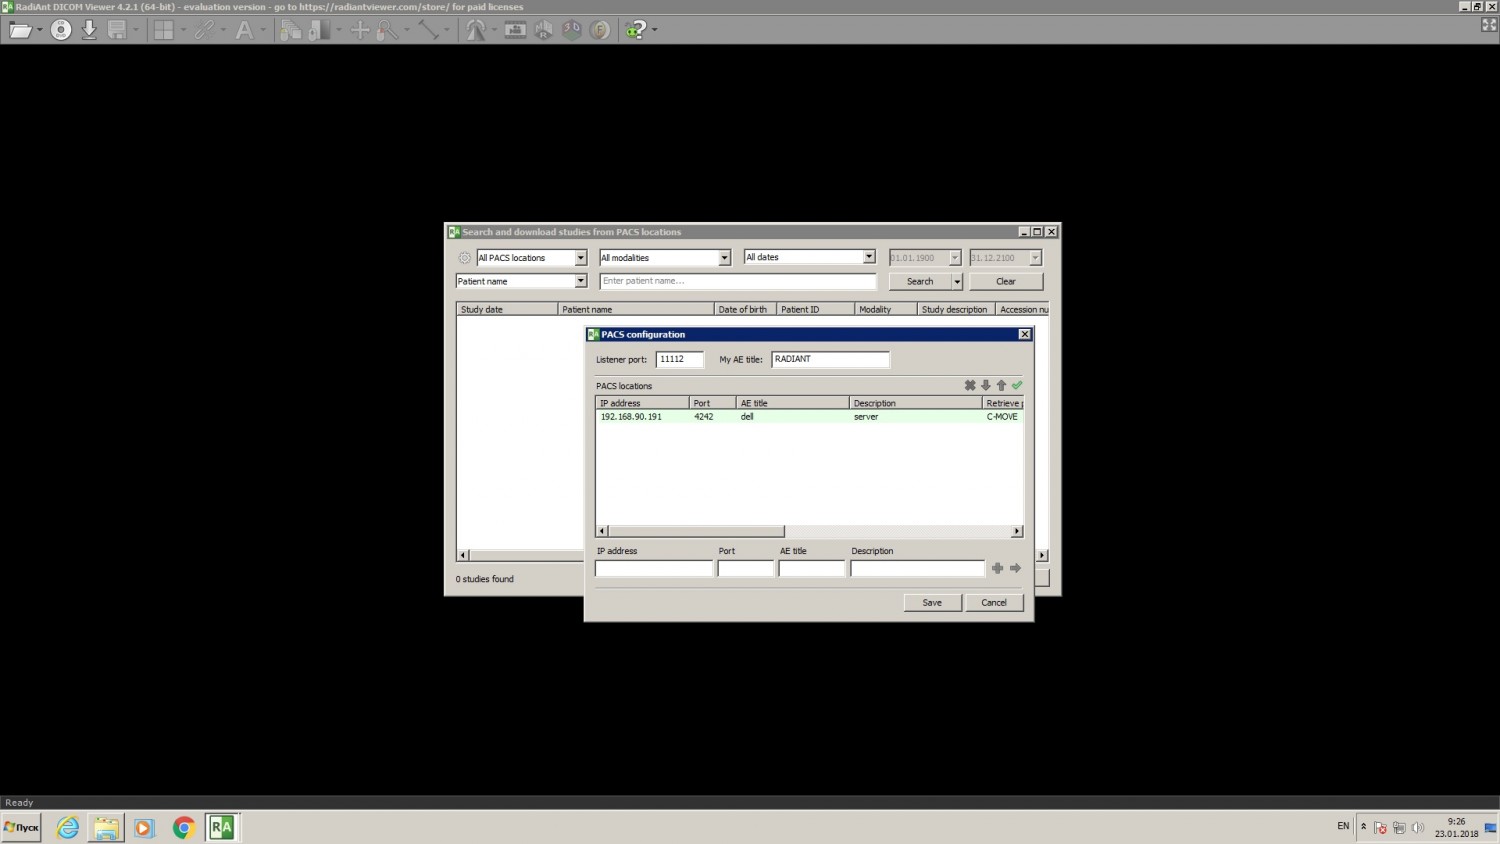The height and width of the screenshot is (844, 1500).
Task: Move the PACS location up in list
Action: [1001, 385]
